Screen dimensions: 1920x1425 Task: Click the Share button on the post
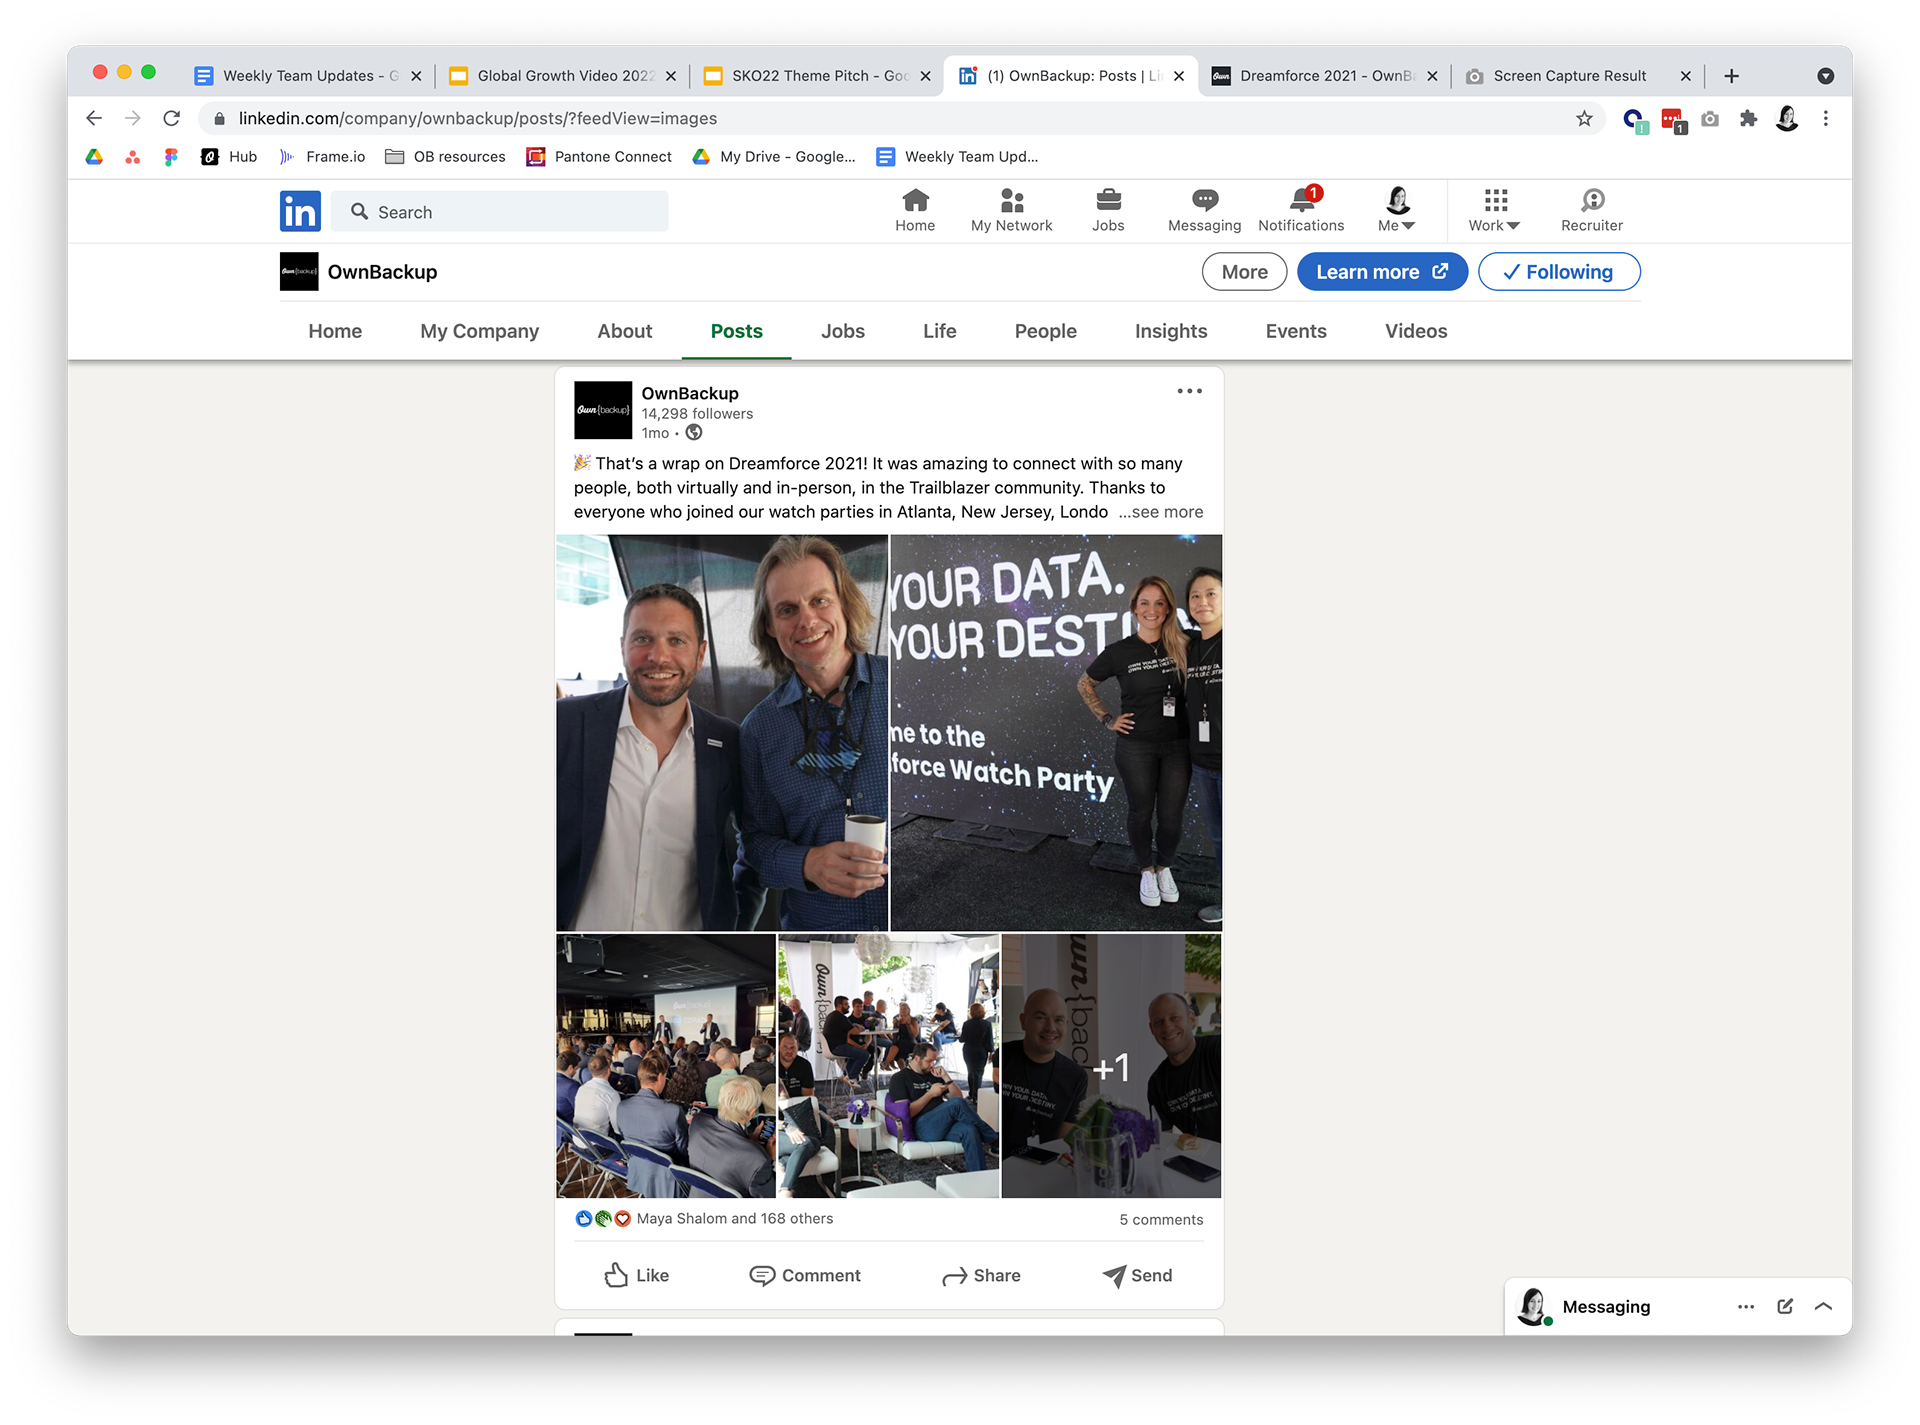tap(981, 1275)
